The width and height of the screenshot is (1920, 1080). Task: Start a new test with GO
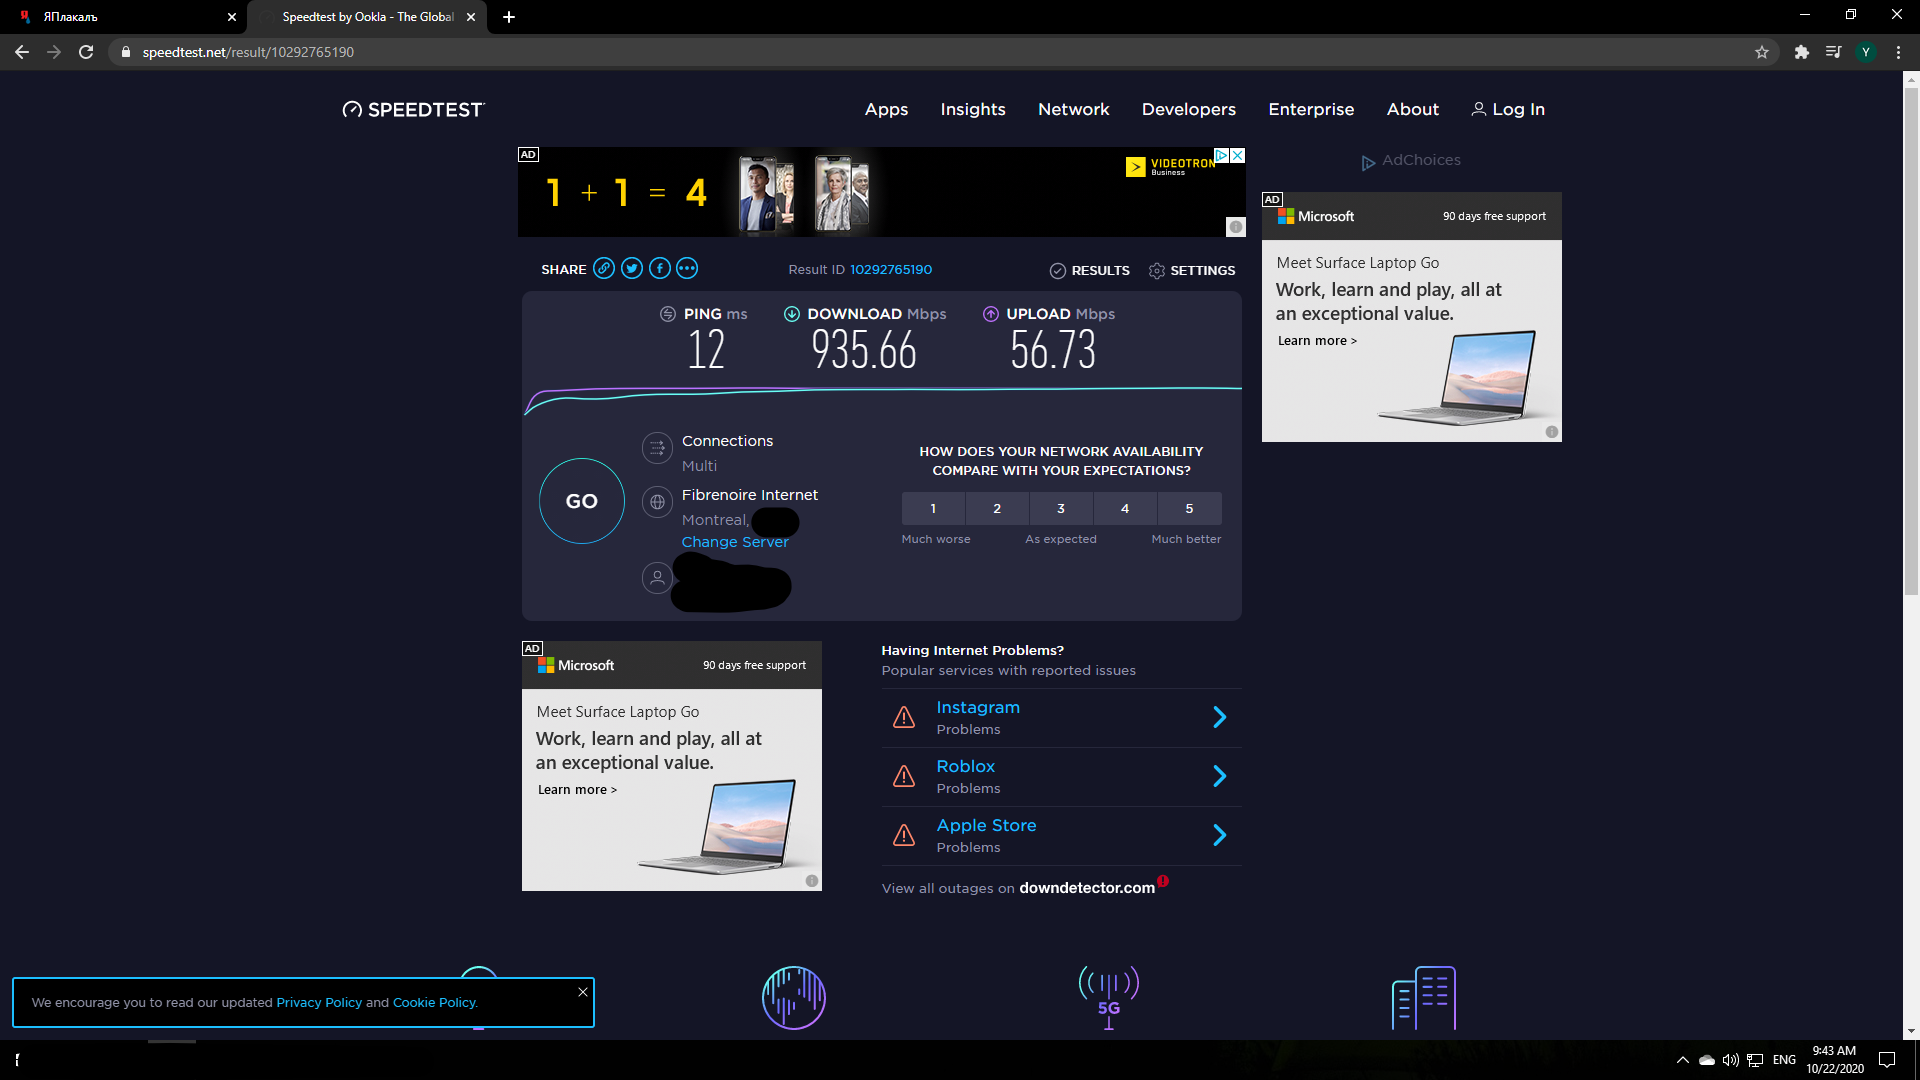point(582,501)
